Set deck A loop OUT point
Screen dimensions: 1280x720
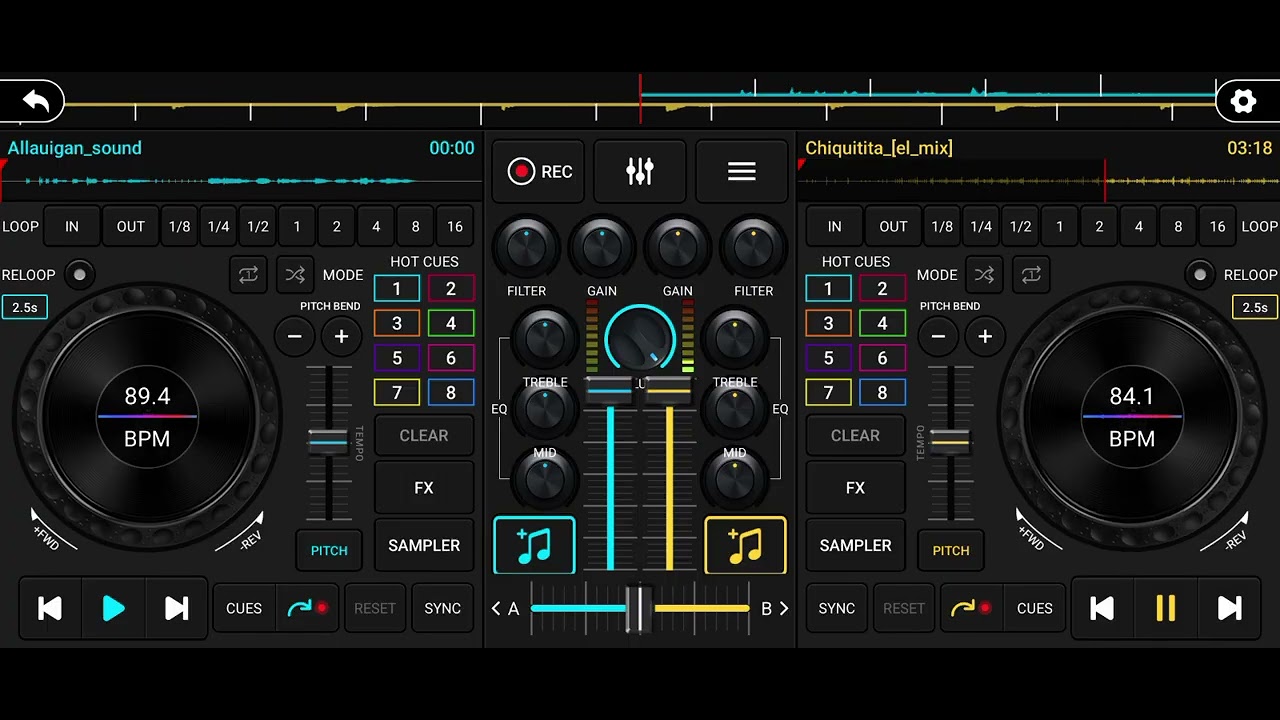coord(131,227)
